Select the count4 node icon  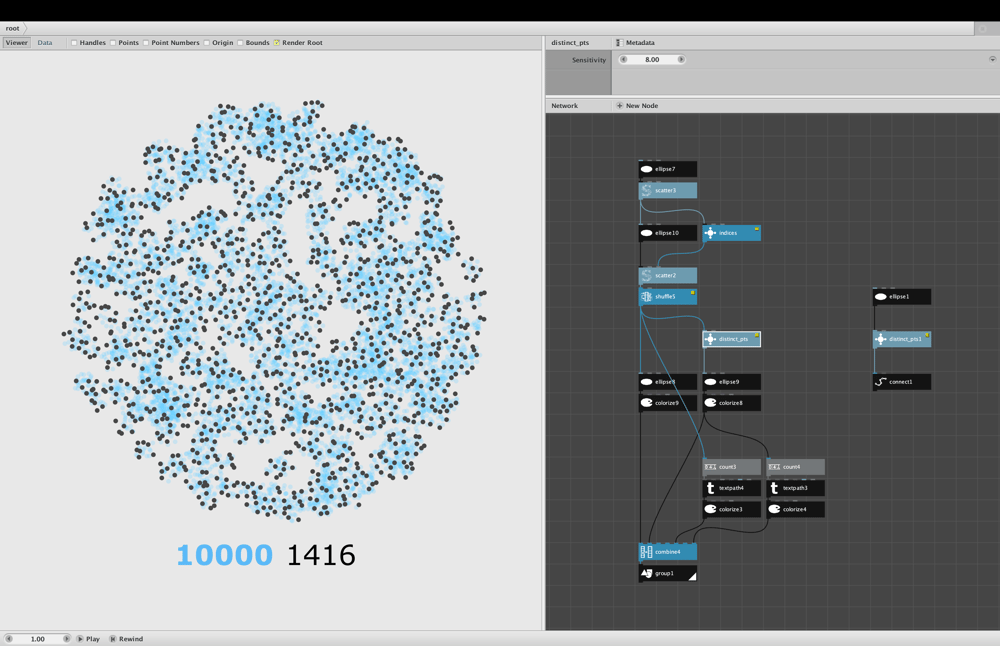tap(774, 467)
